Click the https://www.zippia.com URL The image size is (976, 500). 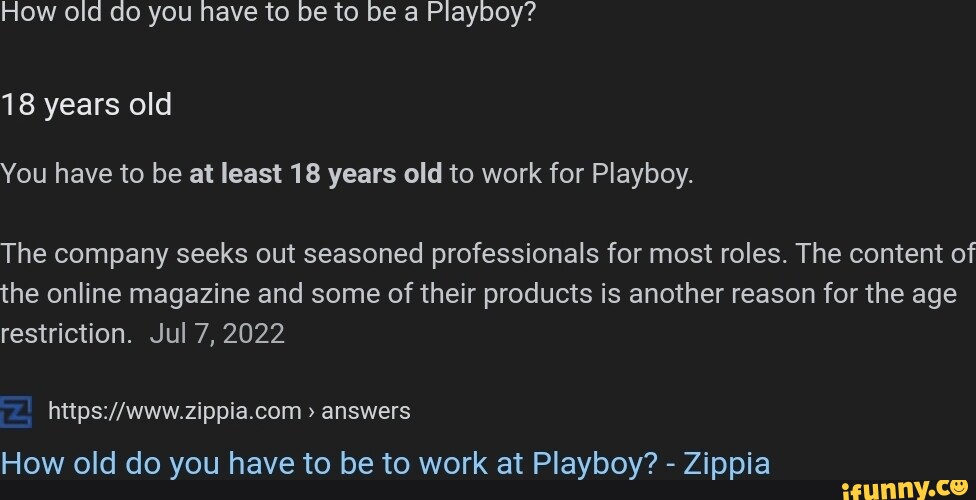175,411
